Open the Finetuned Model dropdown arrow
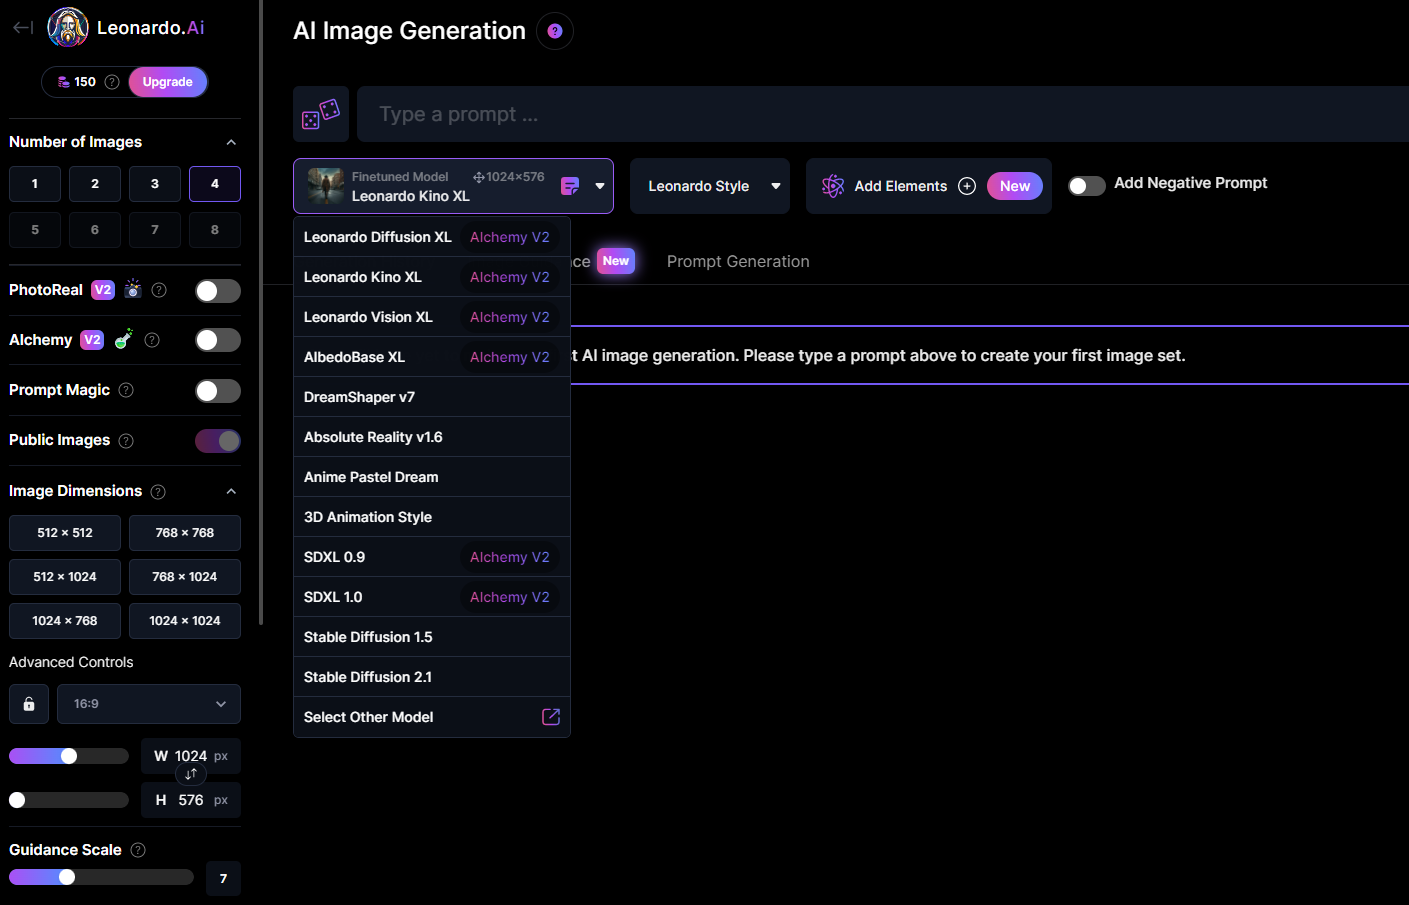Screen dimensions: 1409x905 [x=600, y=186]
